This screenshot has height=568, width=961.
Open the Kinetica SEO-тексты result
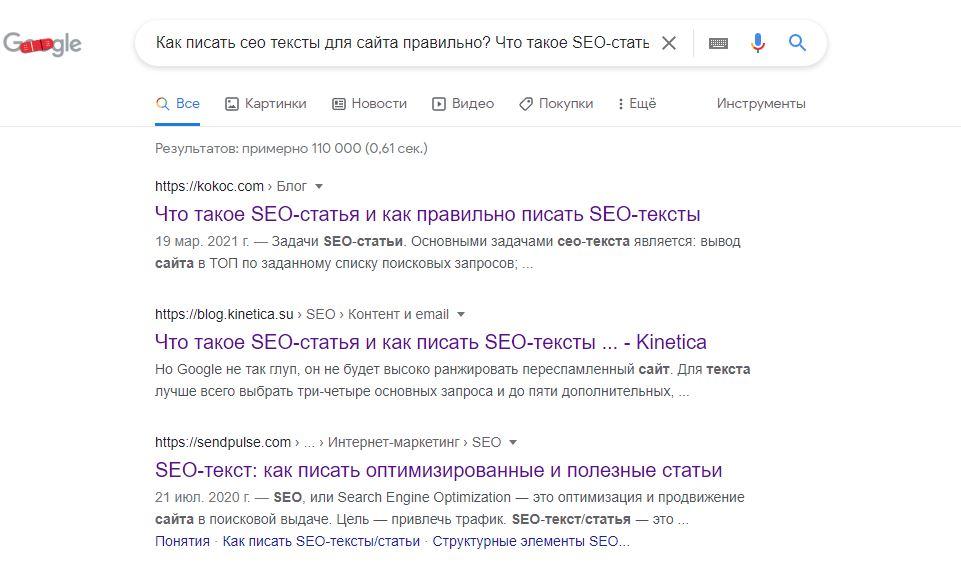[431, 342]
